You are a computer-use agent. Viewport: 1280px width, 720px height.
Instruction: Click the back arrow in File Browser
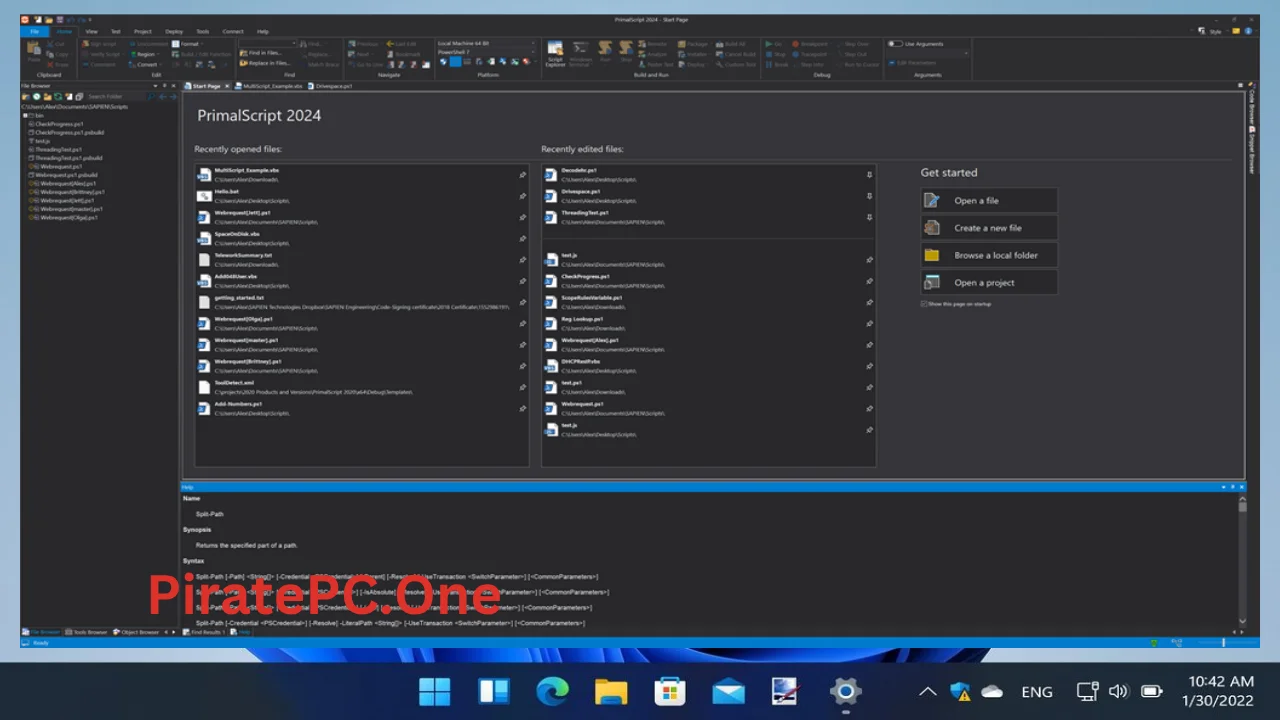pos(163,96)
